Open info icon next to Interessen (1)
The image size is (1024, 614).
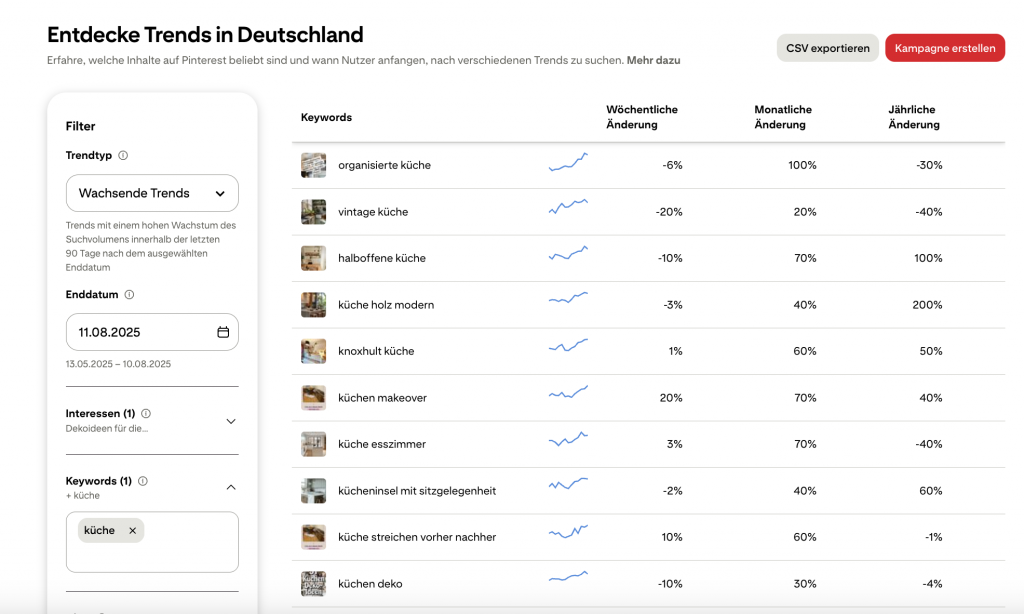click(x=146, y=414)
